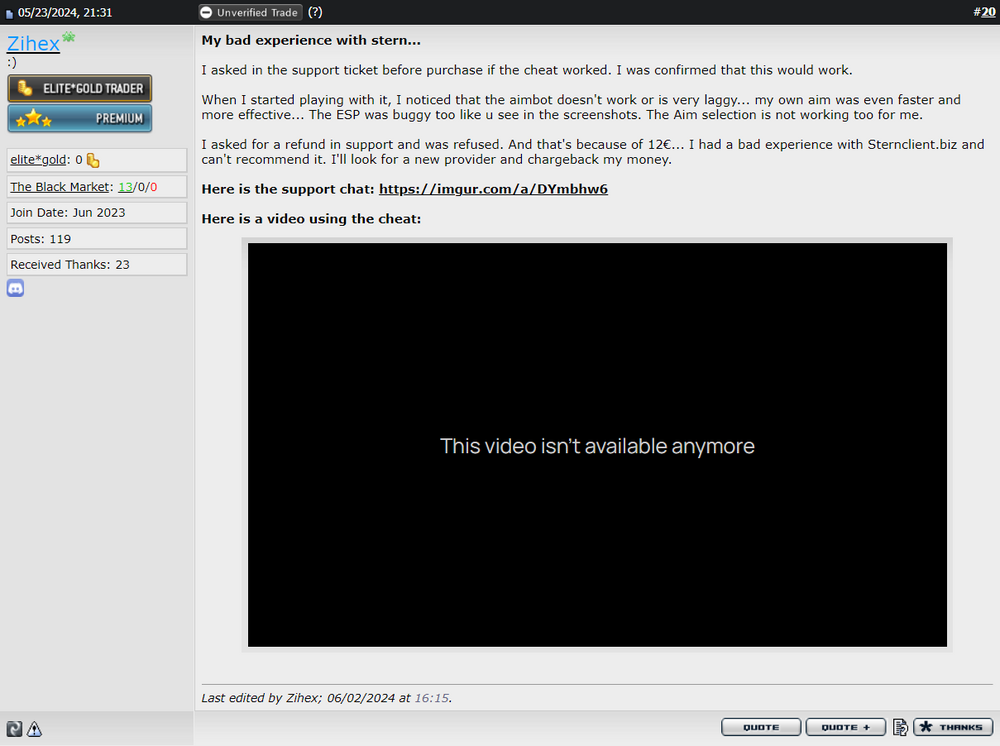Viewport: 1000px width, 746px height.
Task: Click the Elite*Gold Trader badge
Action: [80, 89]
